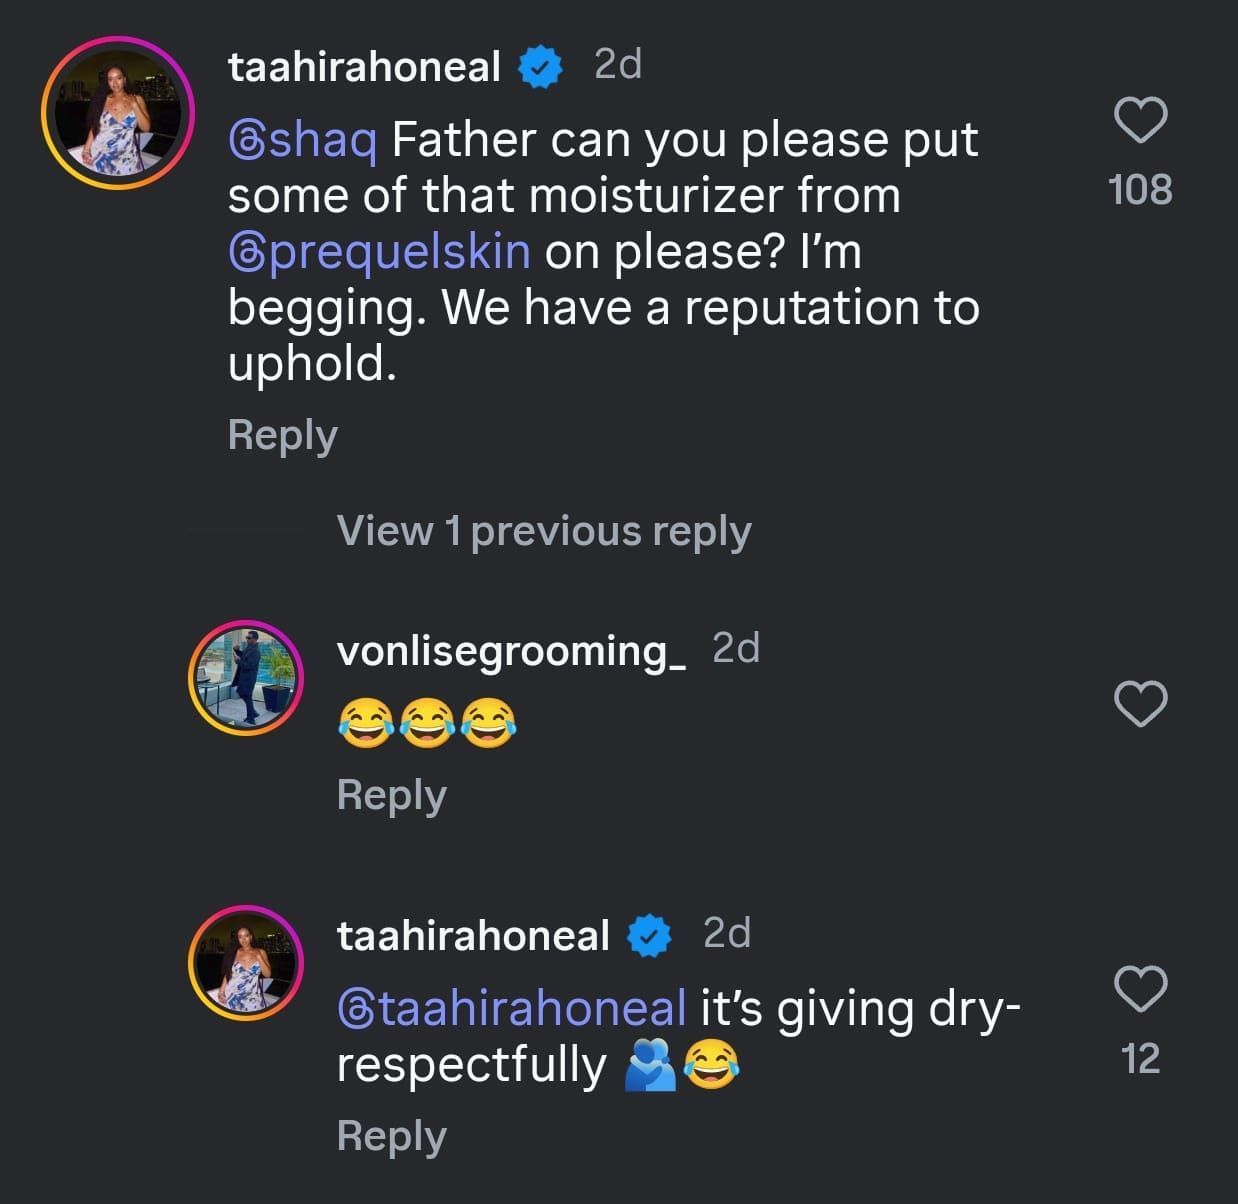
Task: Expand View 1 previous reply
Action: click(x=544, y=531)
